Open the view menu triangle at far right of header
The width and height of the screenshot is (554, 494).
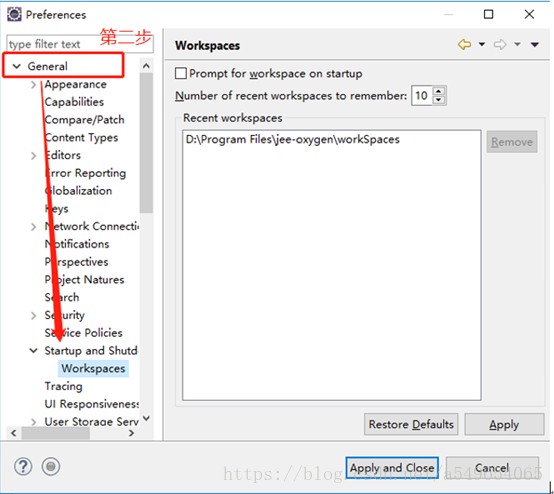pyautogui.click(x=535, y=45)
